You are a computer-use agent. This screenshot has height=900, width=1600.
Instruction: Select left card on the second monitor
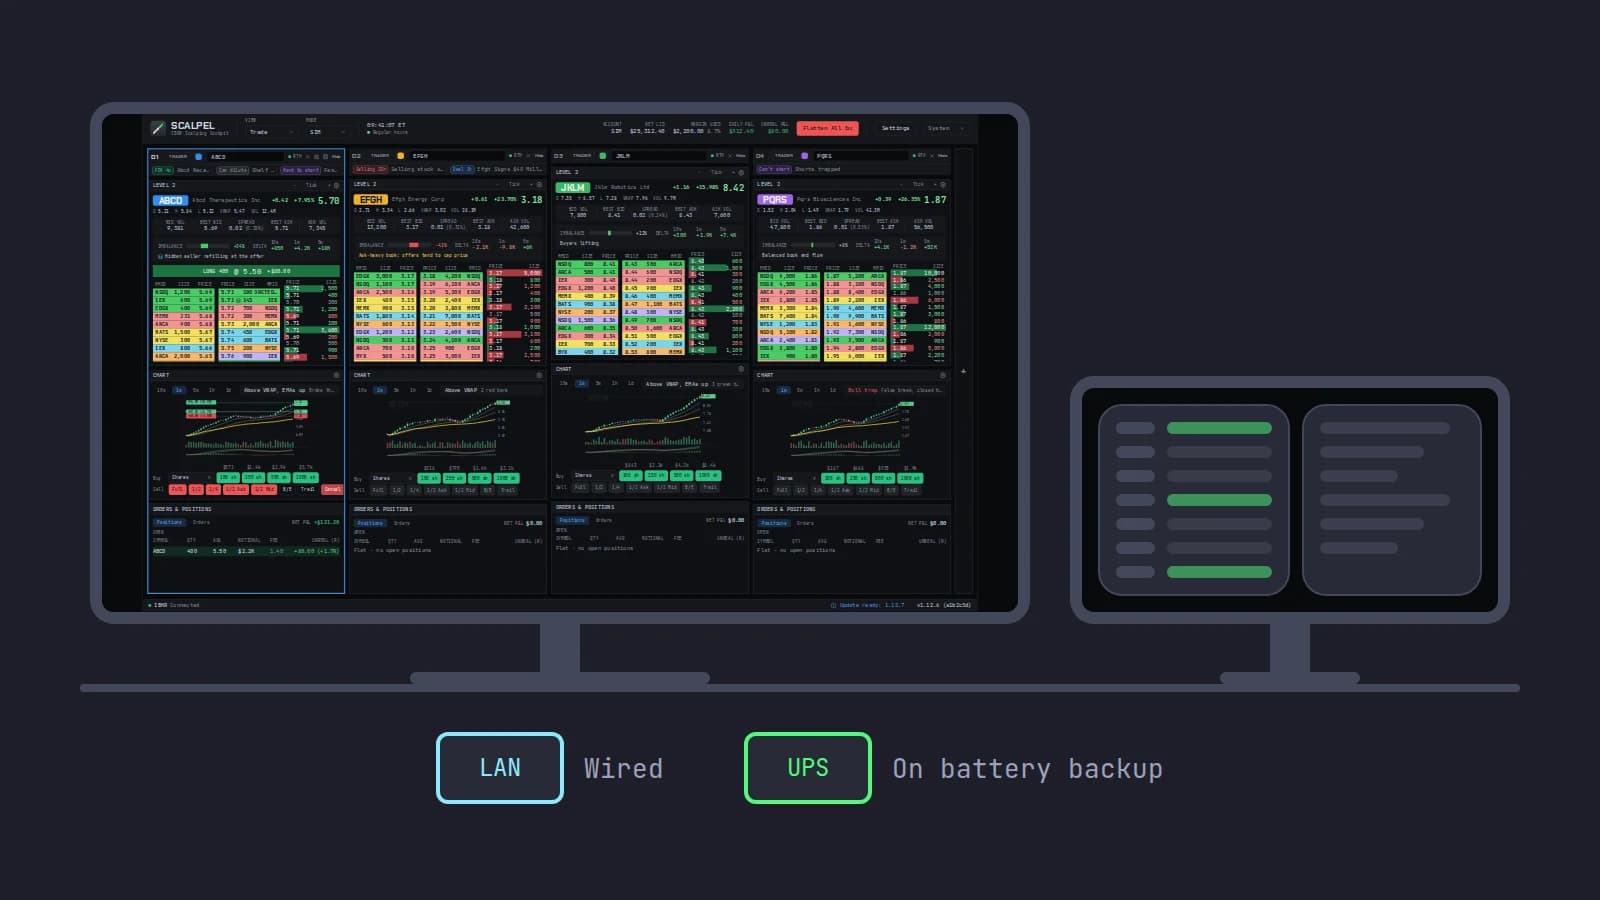click(1194, 500)
